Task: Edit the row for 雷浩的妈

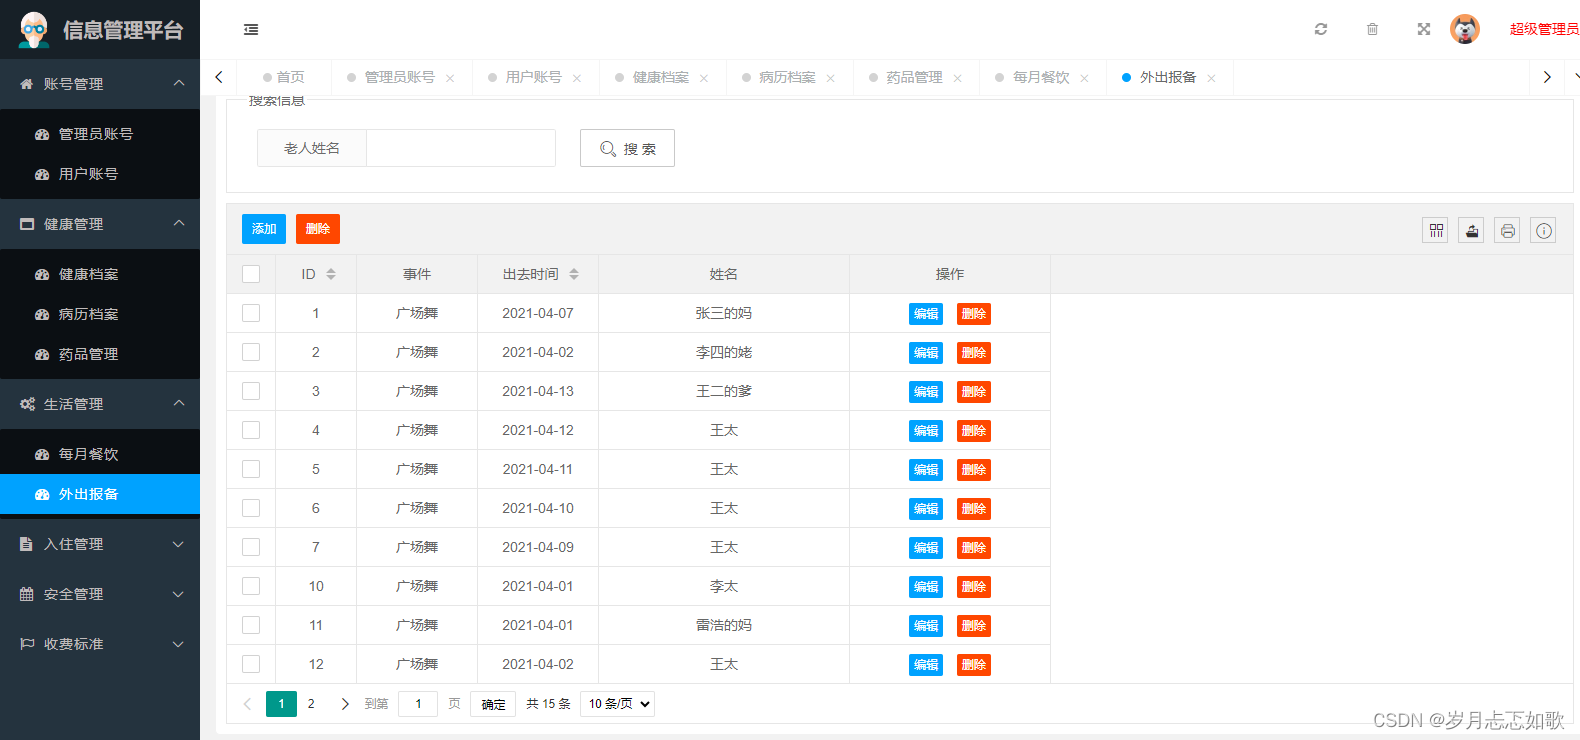Action: (x=926, y=626)
